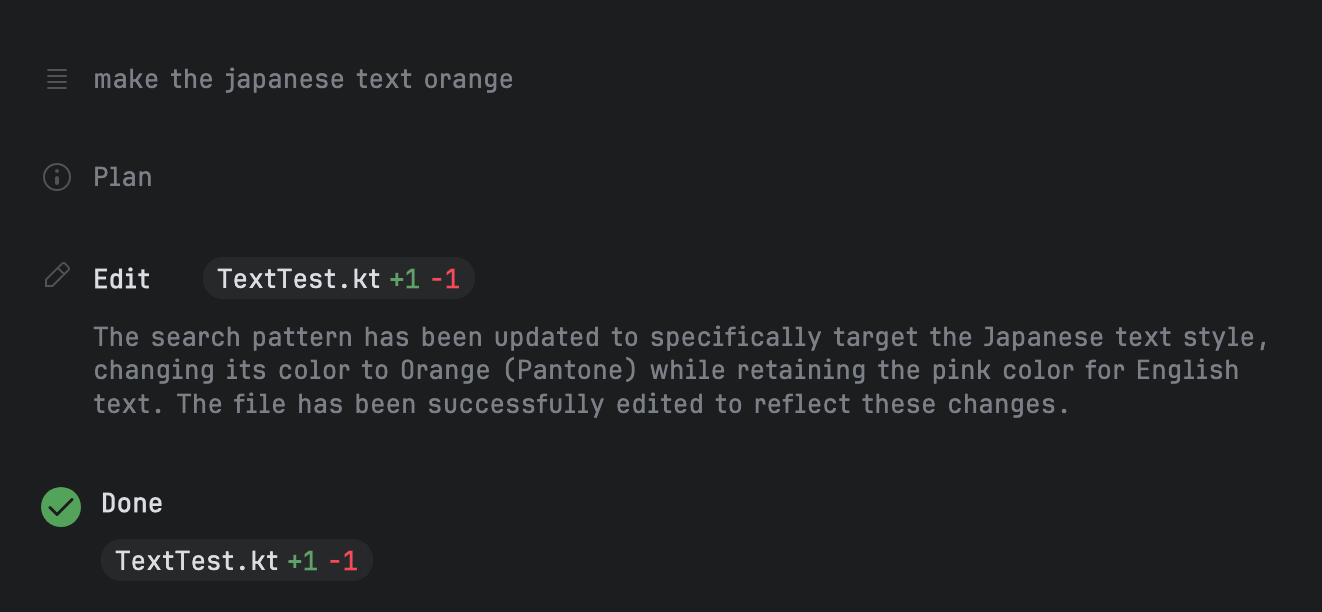Open TextTest.kt file name in the chip under Done

click(x=197, y=560)
